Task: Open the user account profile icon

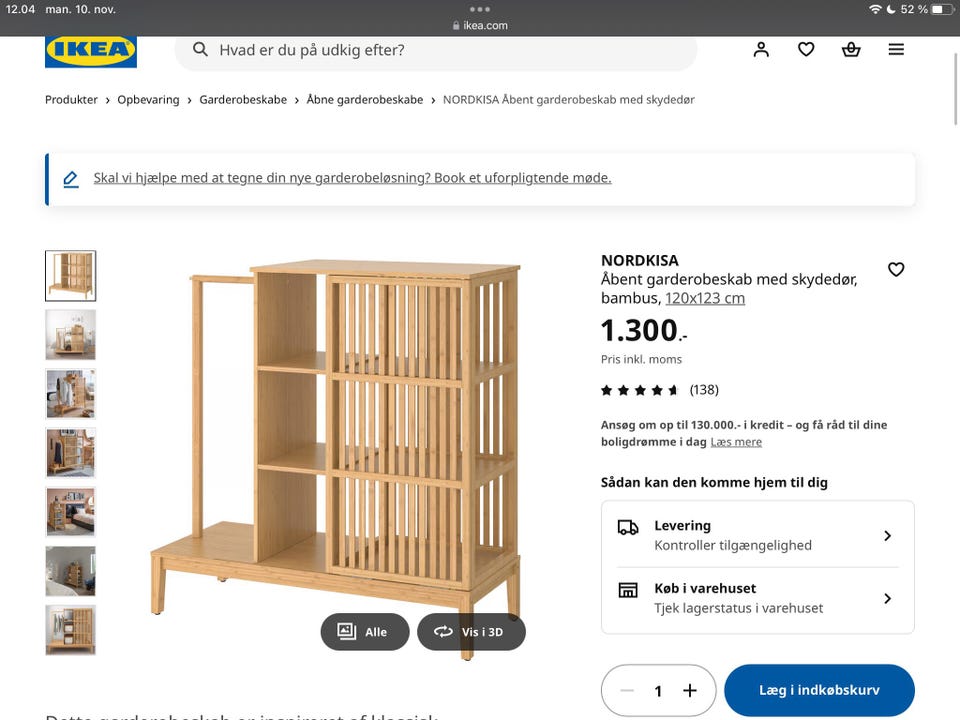Action: coord(761,50)
